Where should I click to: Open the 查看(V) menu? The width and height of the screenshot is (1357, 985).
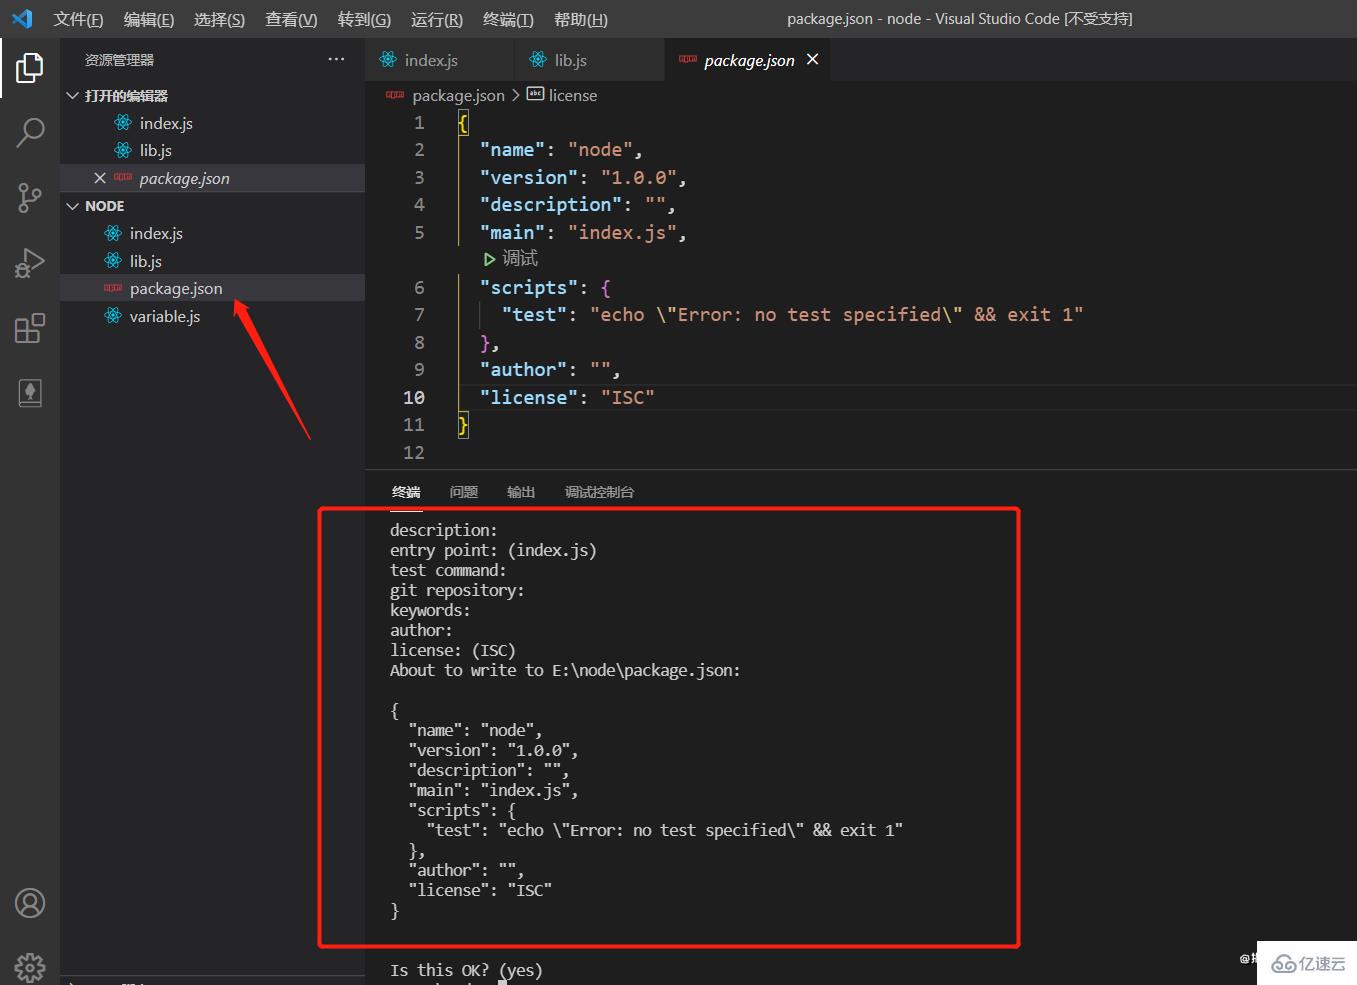click(291, 19)
